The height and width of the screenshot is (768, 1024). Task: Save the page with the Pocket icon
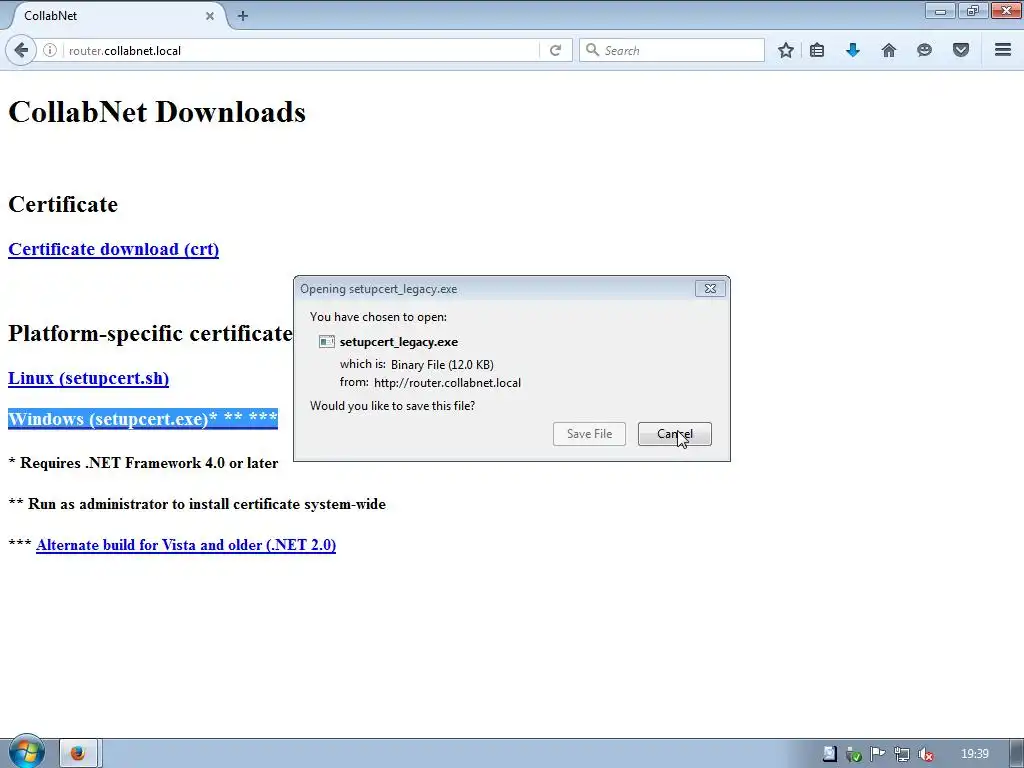(x=961, y=50)
